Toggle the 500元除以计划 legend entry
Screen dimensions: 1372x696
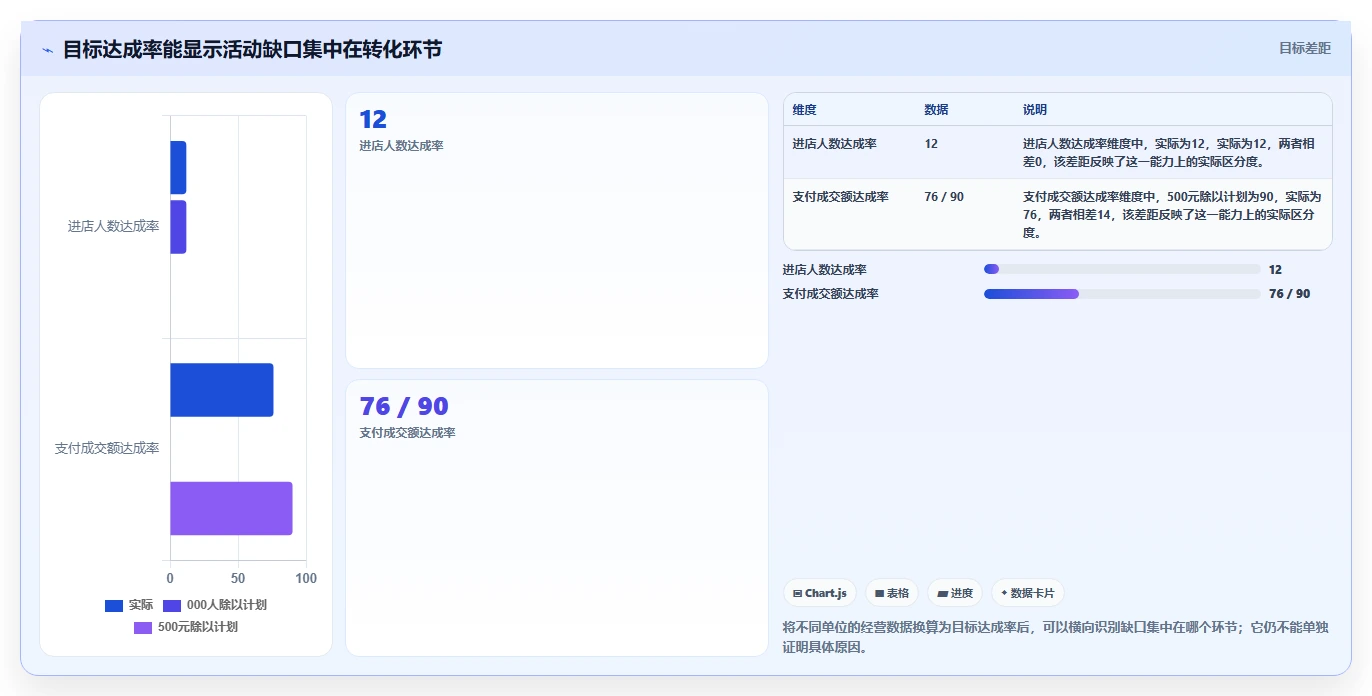(x=186, y=627)
